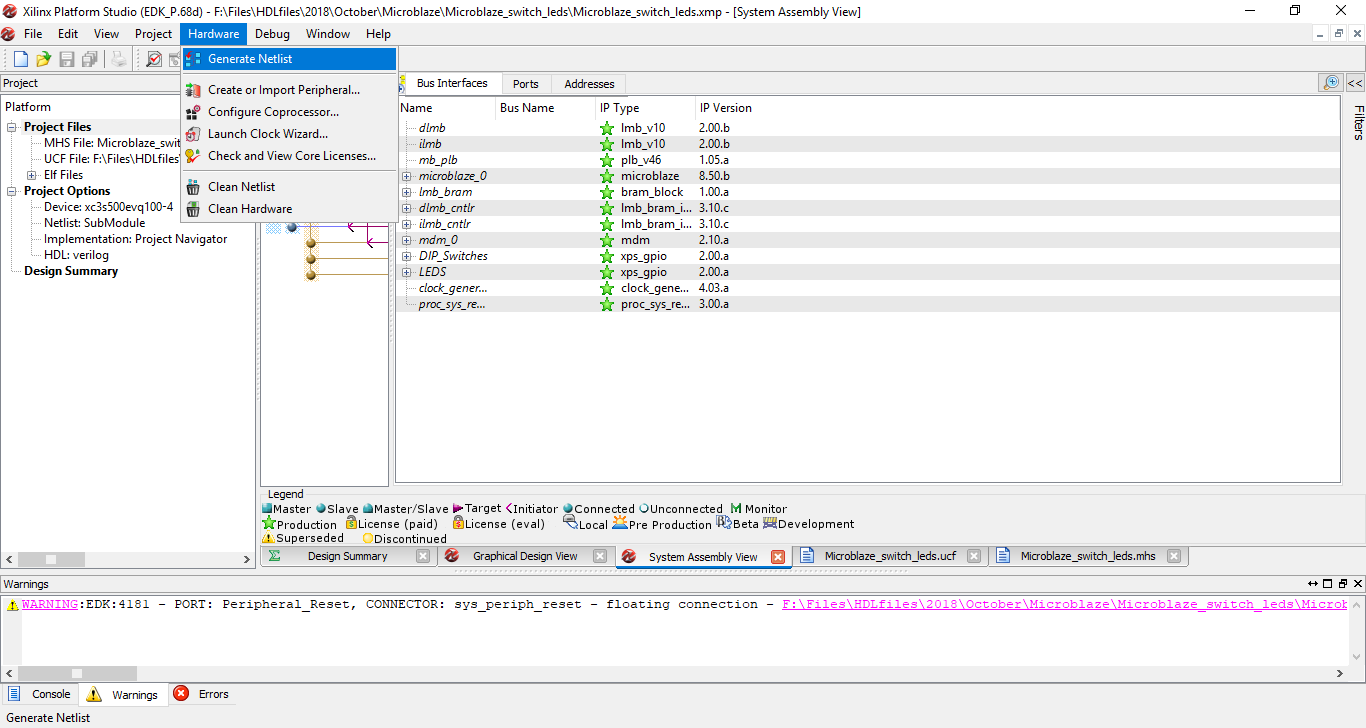
Task: Click the Xilinx logo on System Assembly View tab
Action: [629, 556]
